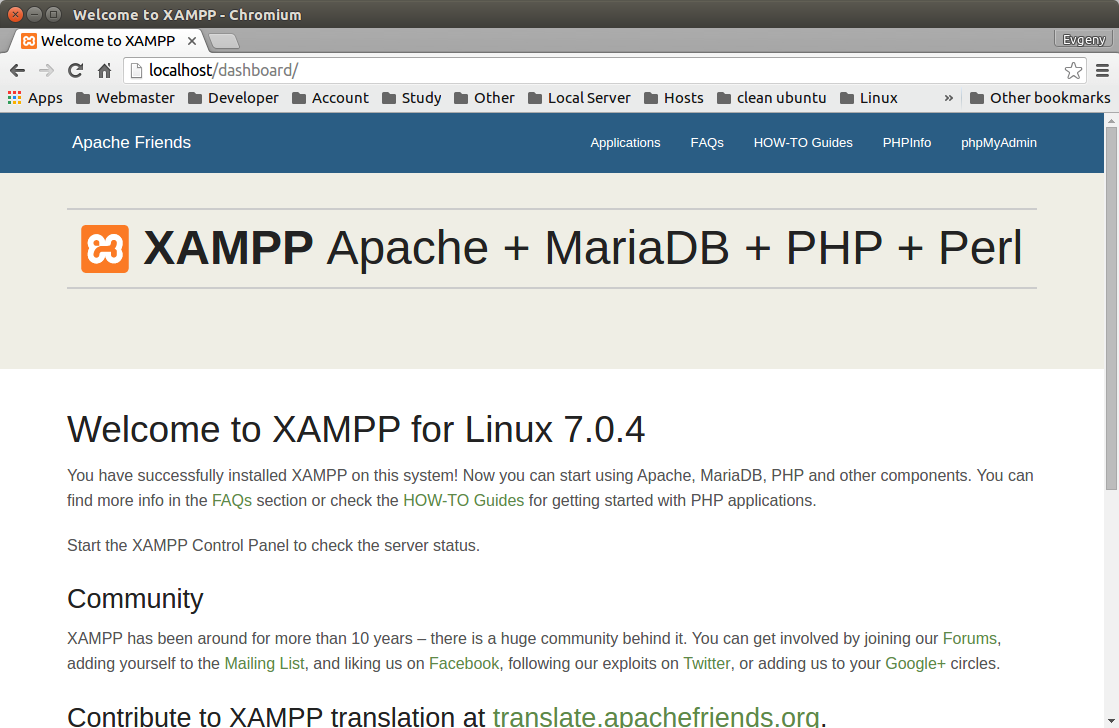Click the page info icon in address bar

pos(136,70)
